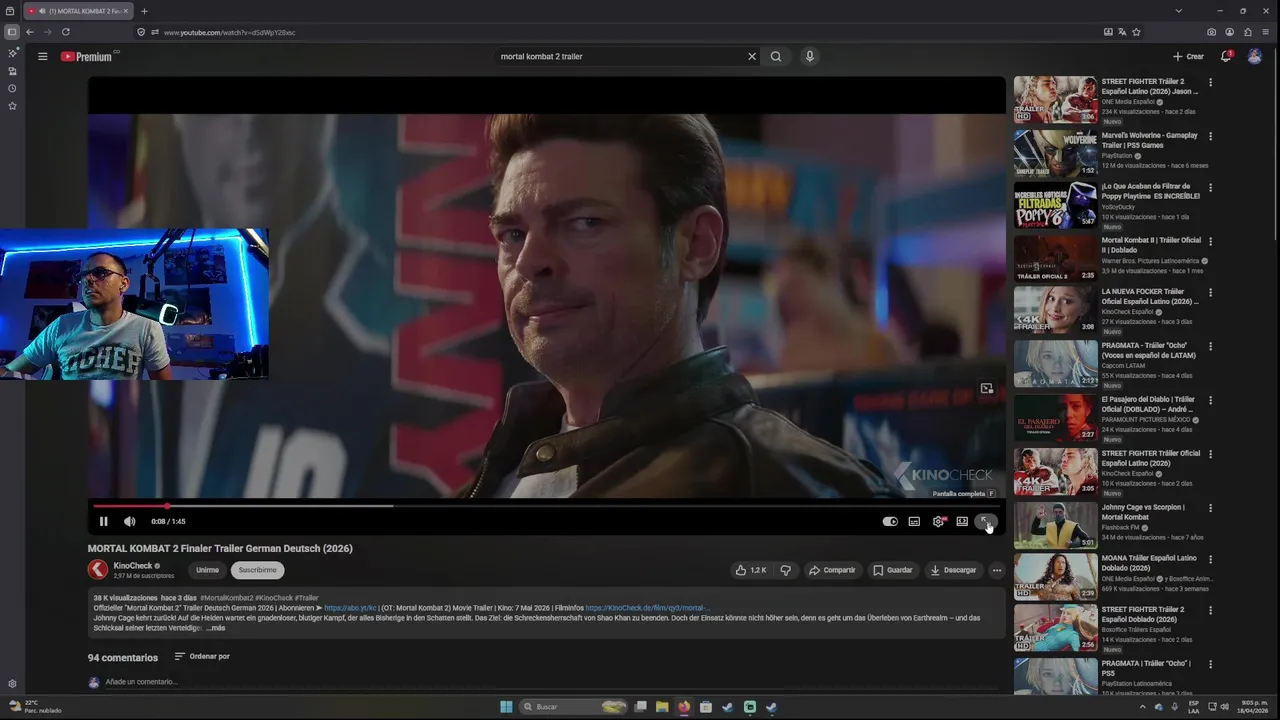Click the Compartir button
This screenshot has height=720, width=1280.
832,570
